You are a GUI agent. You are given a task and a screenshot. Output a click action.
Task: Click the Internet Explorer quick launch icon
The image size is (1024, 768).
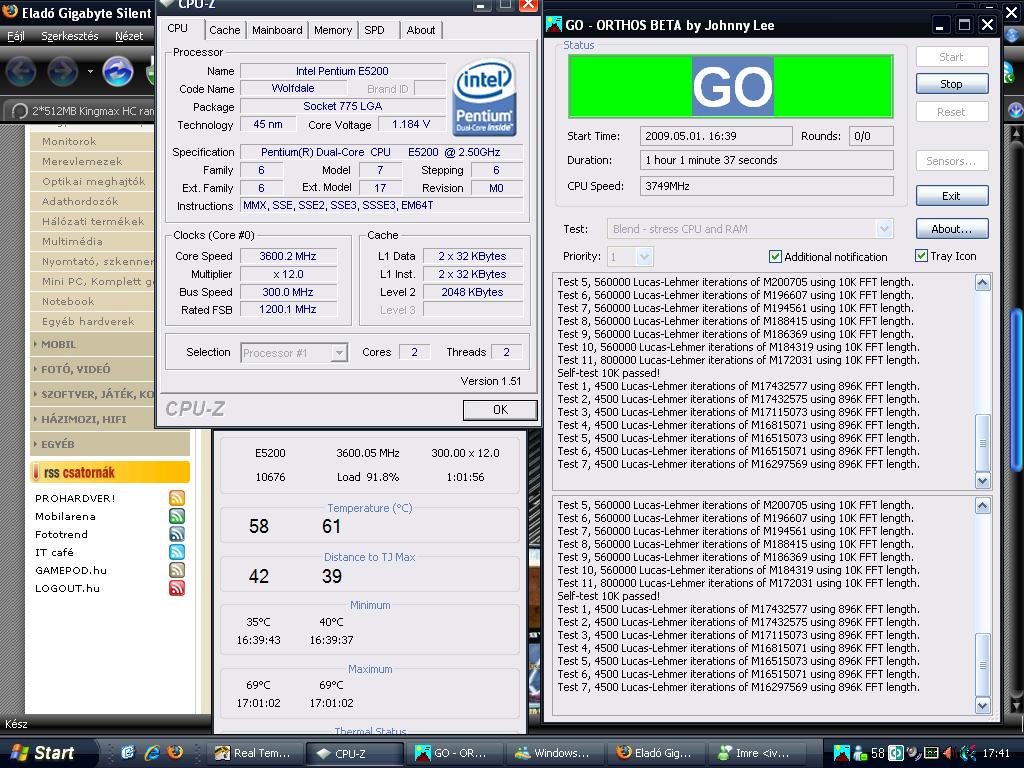coord(152,752)
